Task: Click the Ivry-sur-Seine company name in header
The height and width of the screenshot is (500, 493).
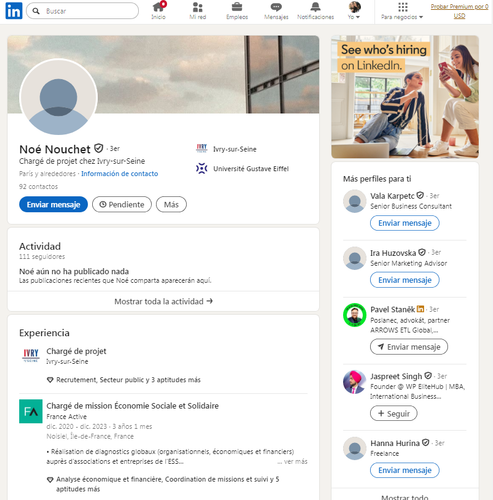Action: (235, 149)
